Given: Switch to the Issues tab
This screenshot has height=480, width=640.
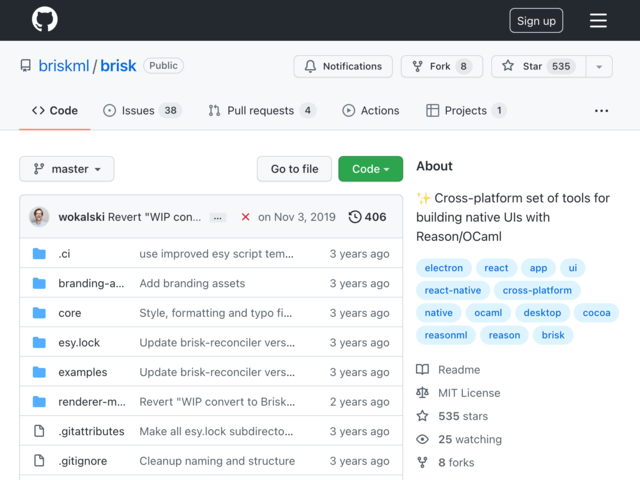Looking at the screenshot, I should (142, 111).
